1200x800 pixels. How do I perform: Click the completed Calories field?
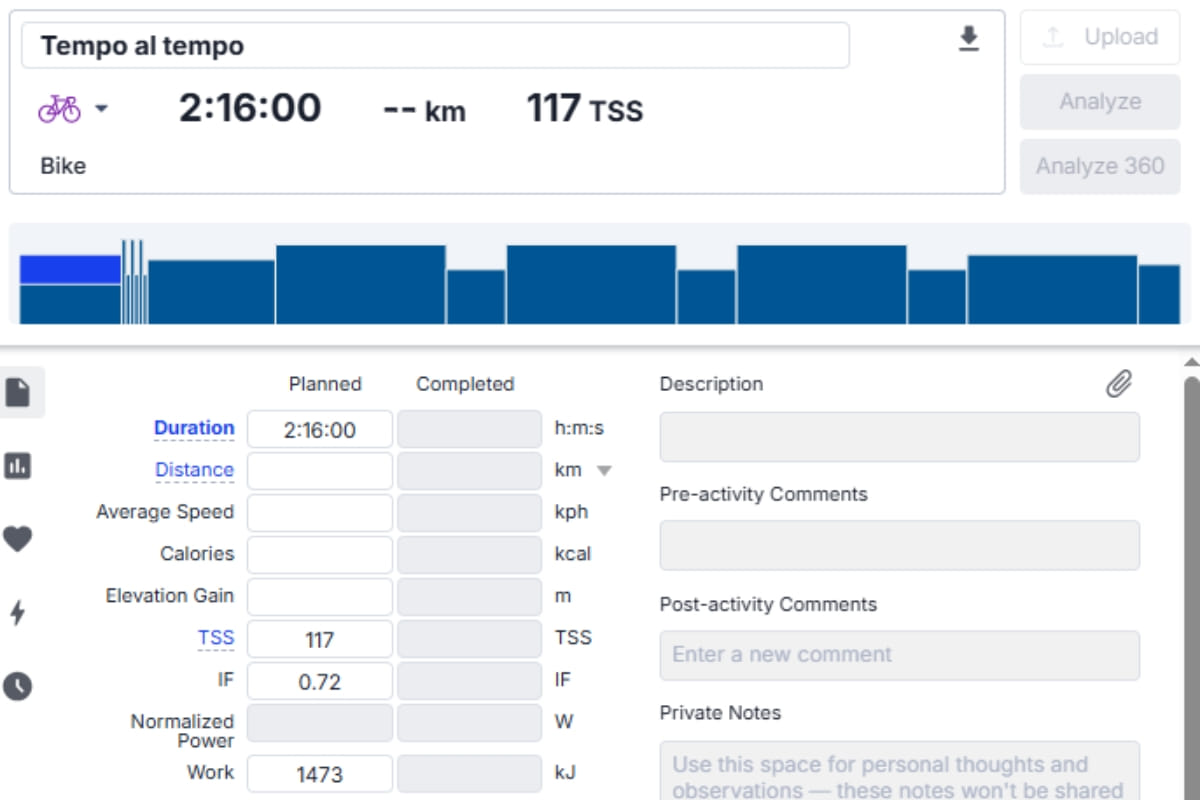click(x=470, y=555)
